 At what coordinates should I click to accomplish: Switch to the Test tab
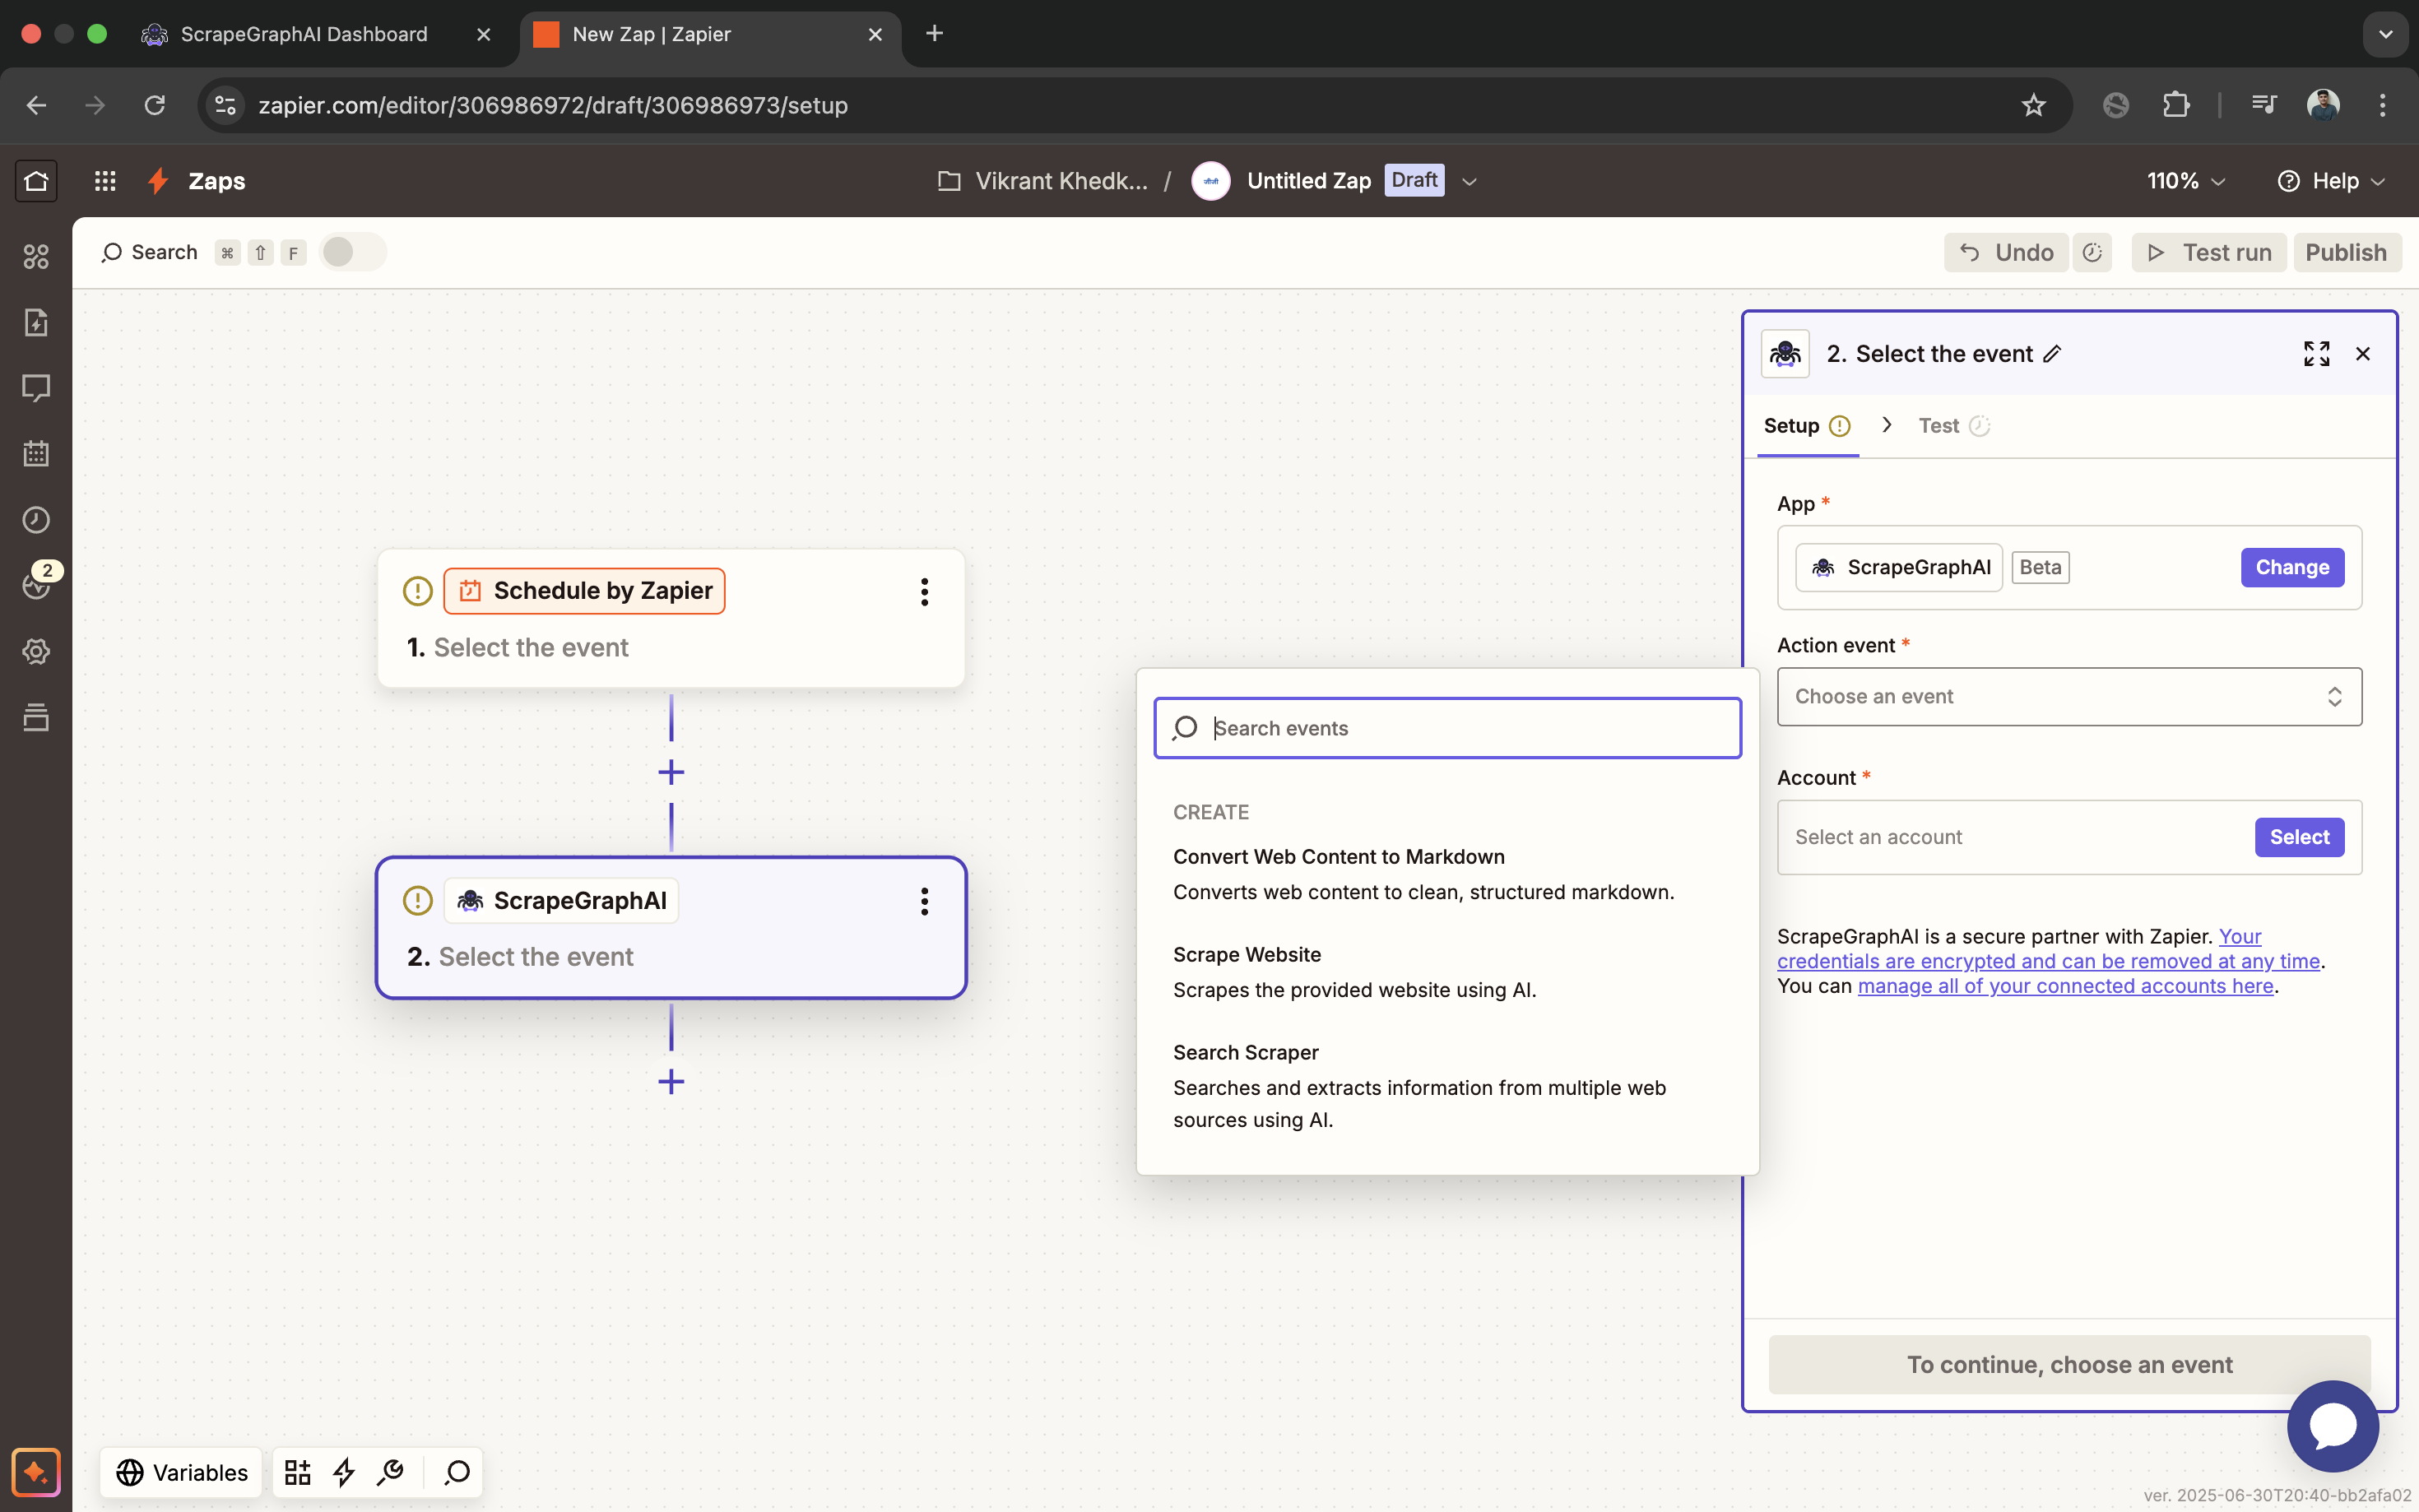[1954, 426]
